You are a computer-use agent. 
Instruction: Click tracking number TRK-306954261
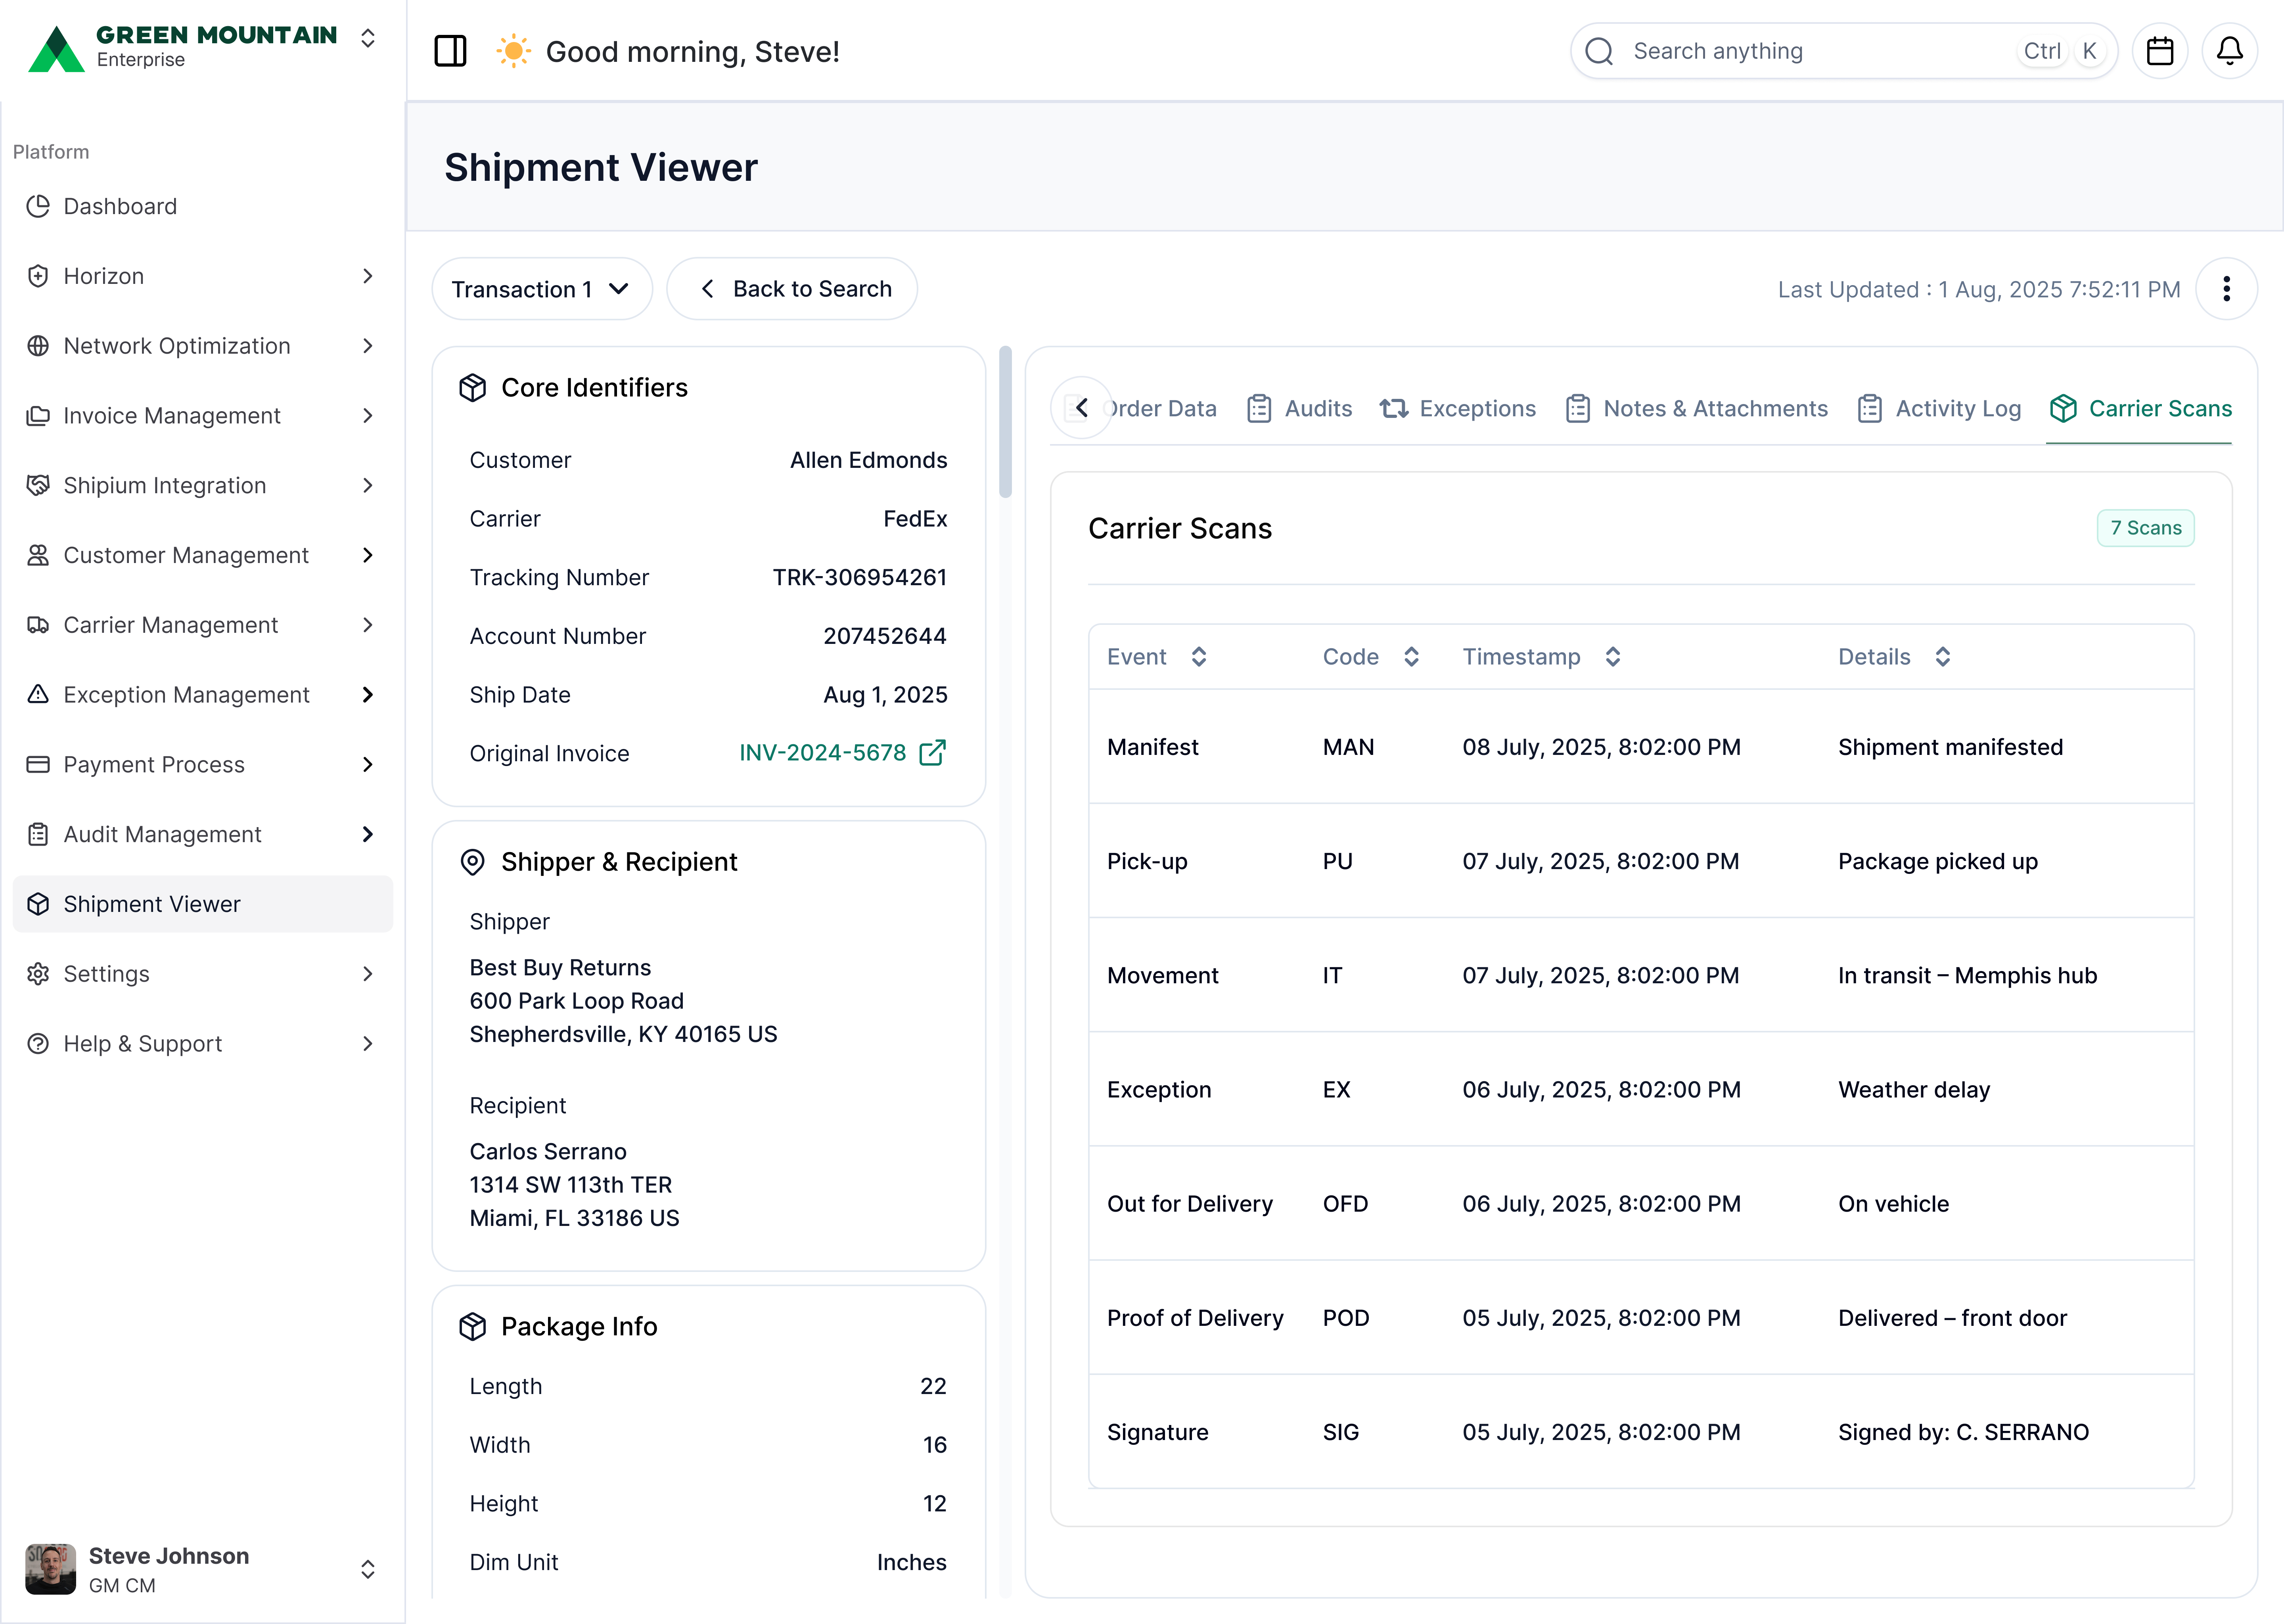point(860,578)
